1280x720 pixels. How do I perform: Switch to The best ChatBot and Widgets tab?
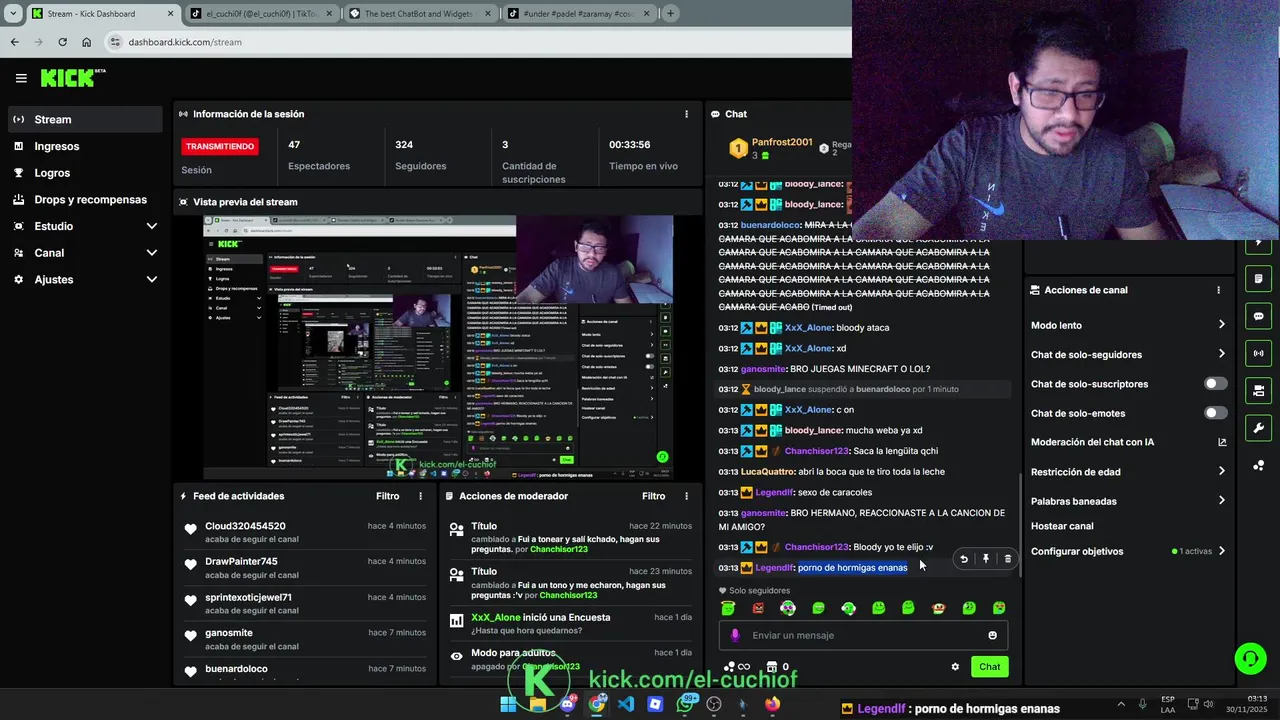tap(420, 13)
